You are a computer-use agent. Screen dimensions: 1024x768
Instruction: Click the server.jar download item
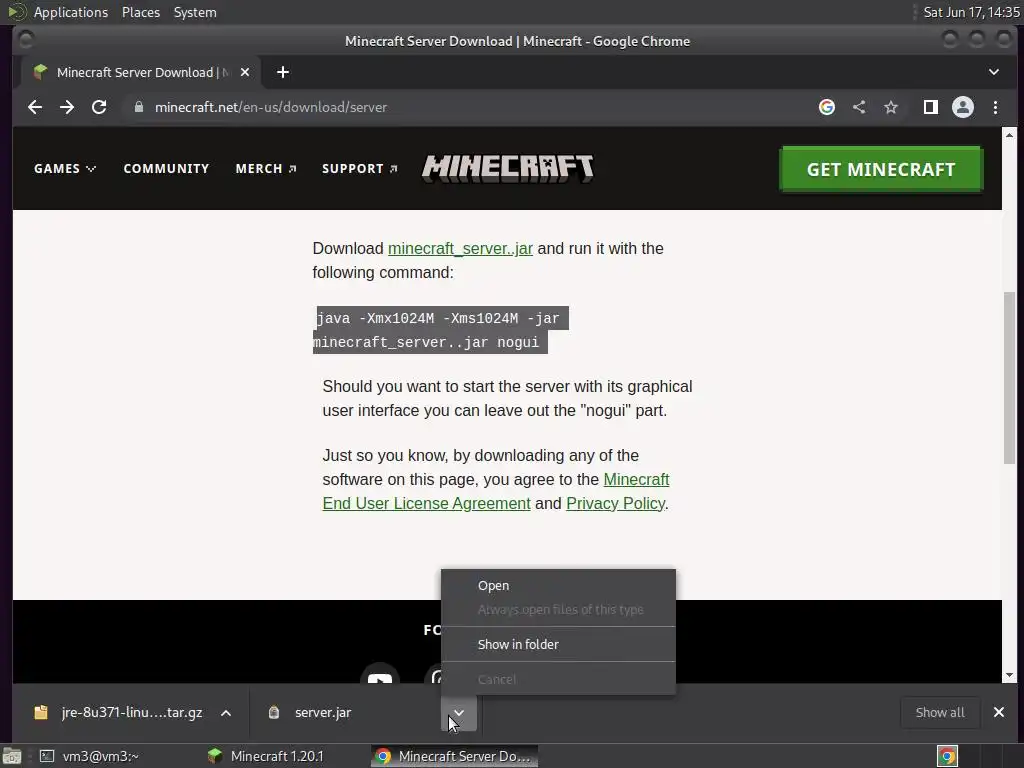tap(323, 712)
